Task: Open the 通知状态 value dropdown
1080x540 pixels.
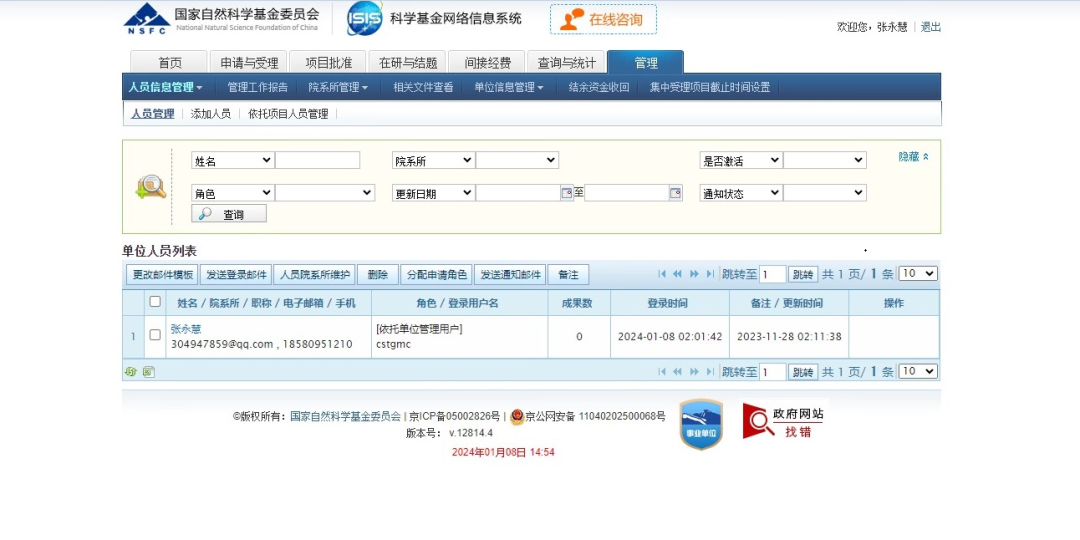Action: tap(824, 194)
